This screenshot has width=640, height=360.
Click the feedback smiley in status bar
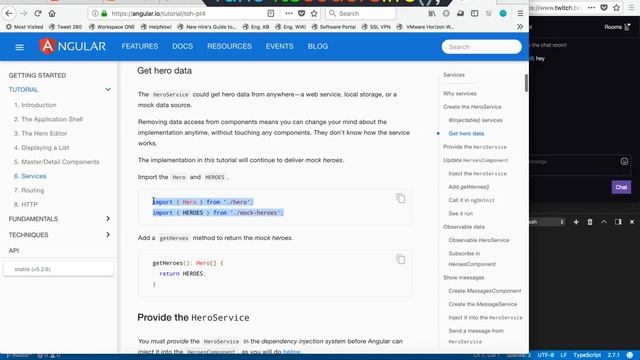(x=630, y=355)
